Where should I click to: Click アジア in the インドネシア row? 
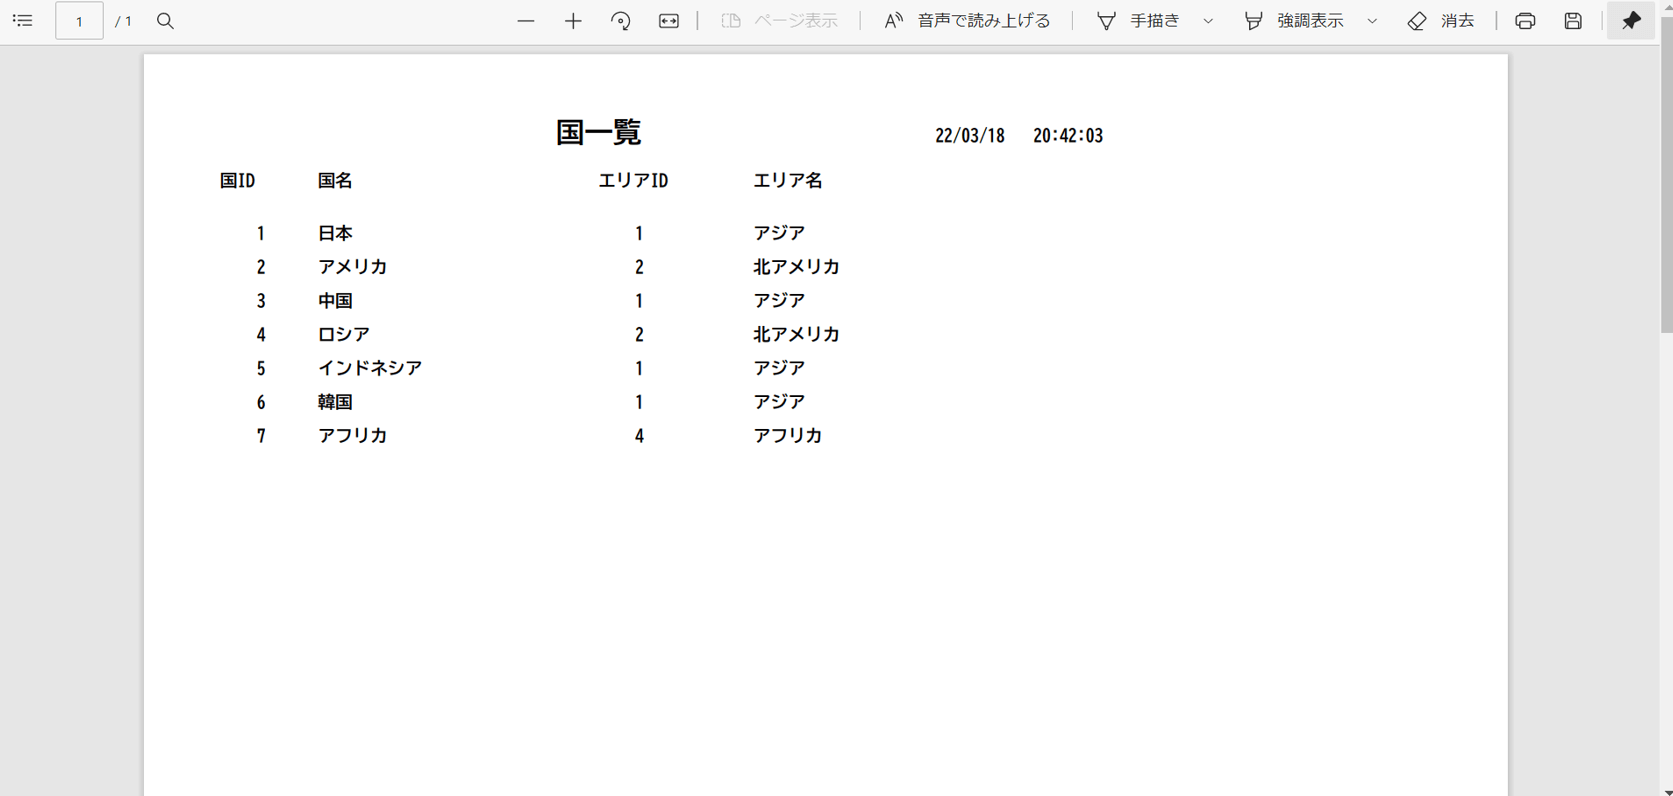point(779,368)
